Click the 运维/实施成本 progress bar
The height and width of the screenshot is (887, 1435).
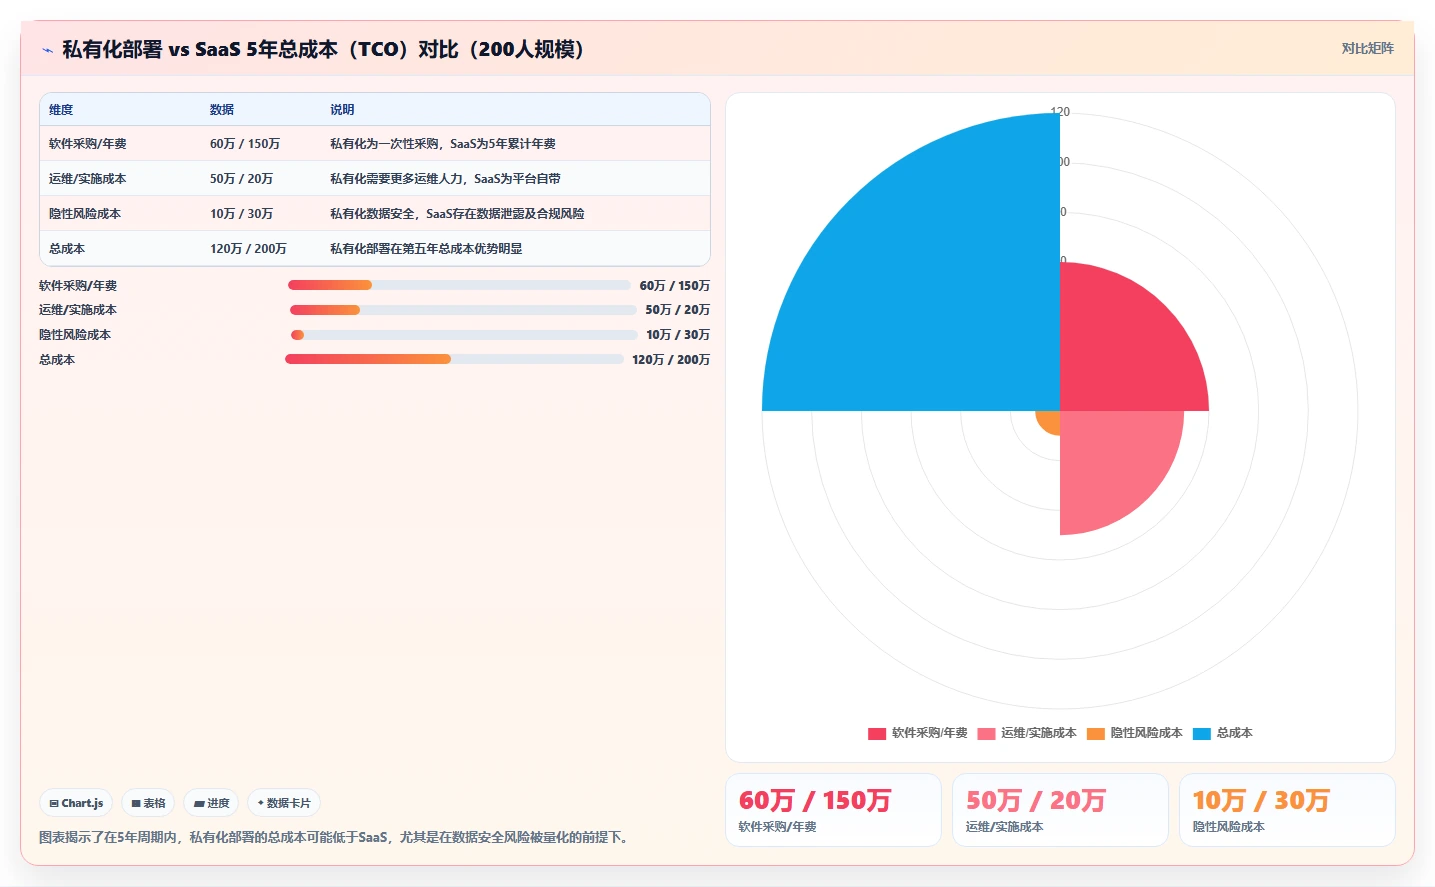463,310
